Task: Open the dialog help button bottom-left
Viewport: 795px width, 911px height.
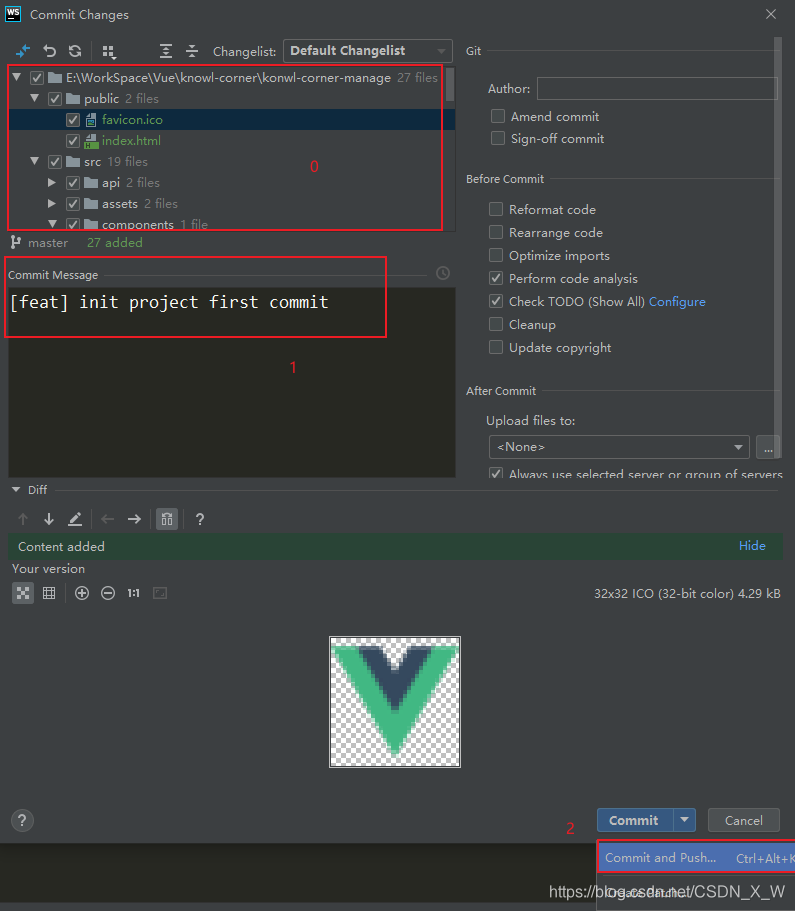Action: pyautogui.click(x=22, y=820)
